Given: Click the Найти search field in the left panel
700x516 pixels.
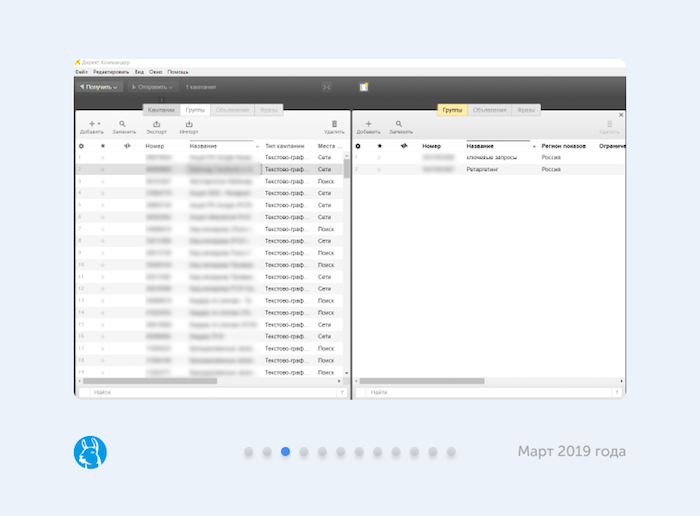Looking at the screenshot, I should click(213, 392).
